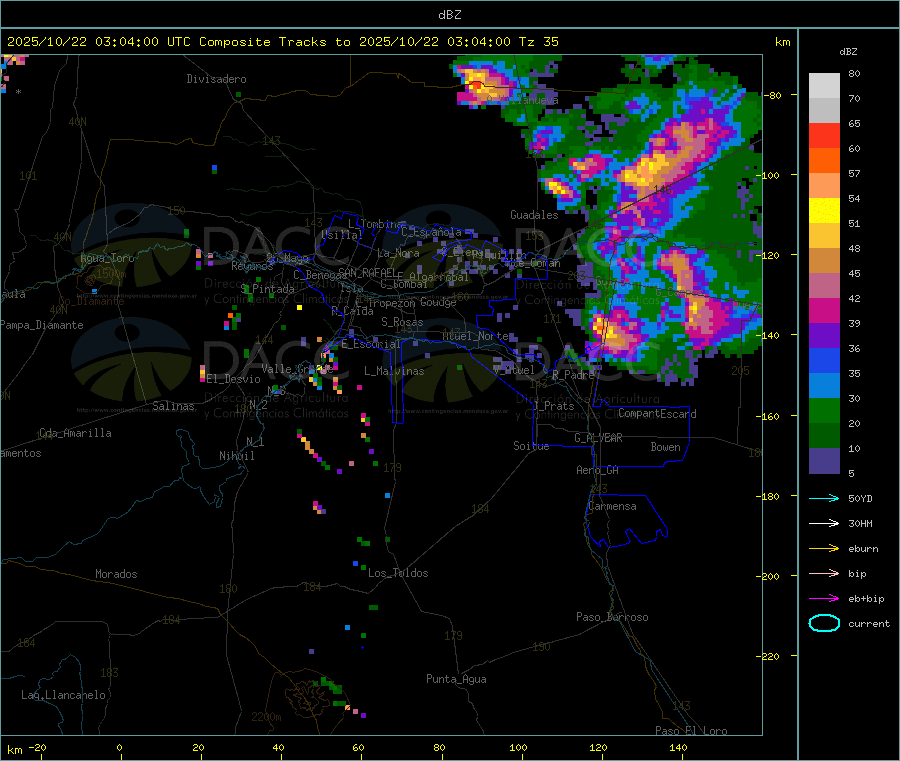The image size is (900, 761).
Task: Click the Paso_Barroso label
Action: pos(612,618)
